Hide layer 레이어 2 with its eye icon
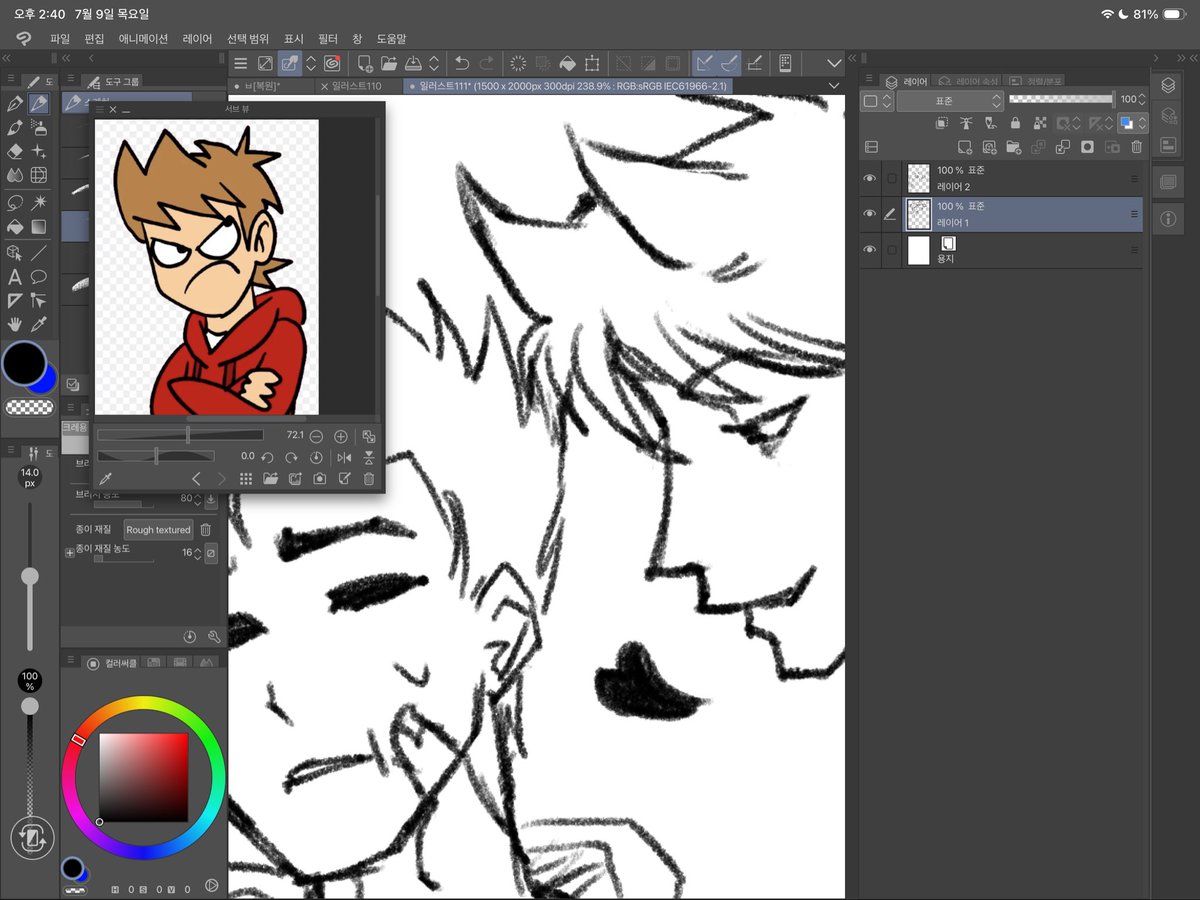 [x=870, y=178]
